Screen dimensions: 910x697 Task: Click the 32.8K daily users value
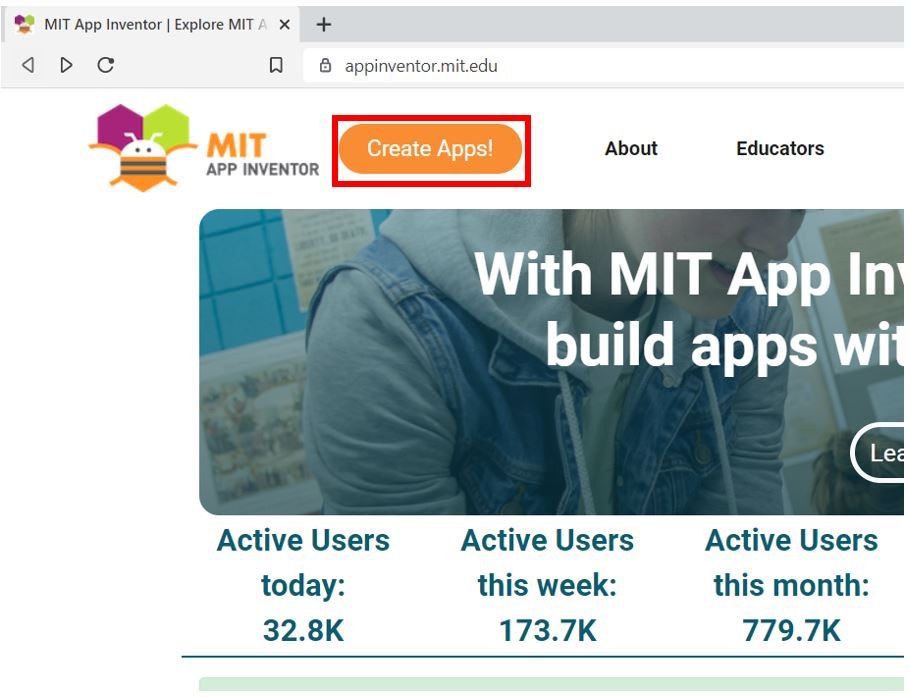click(304, 630)
